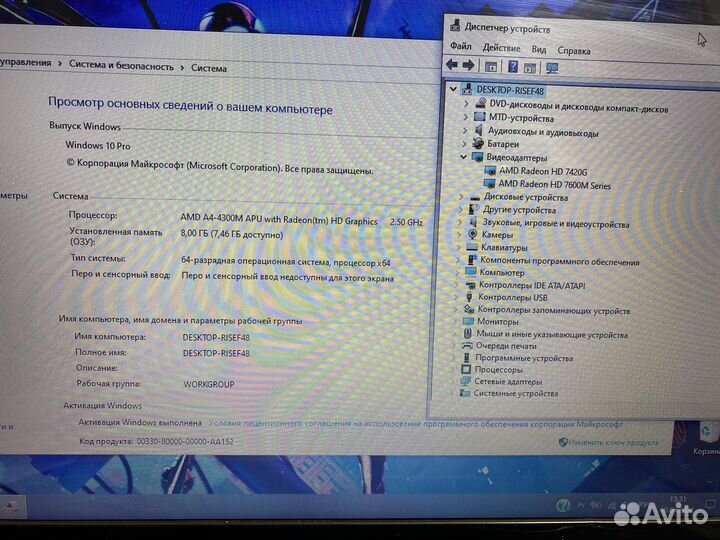Click Изменить ключ продукта link
720x540 pixels.
[x=613, y=442]
